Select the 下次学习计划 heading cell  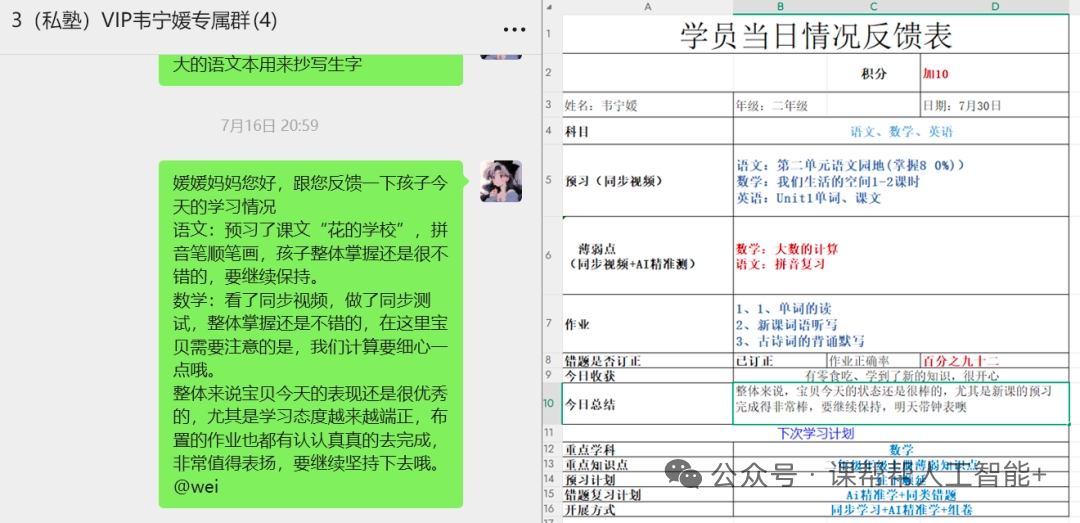[815, 434]
